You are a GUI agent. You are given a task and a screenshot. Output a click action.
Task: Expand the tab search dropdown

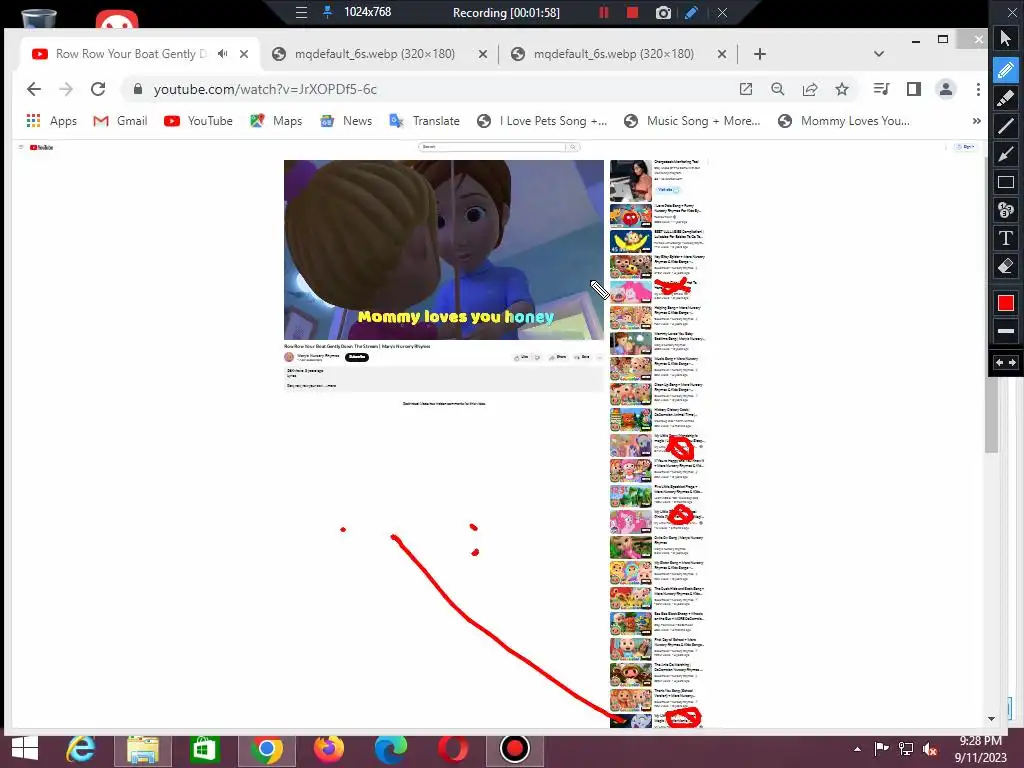pyautogui.click(x=879, y=54)
